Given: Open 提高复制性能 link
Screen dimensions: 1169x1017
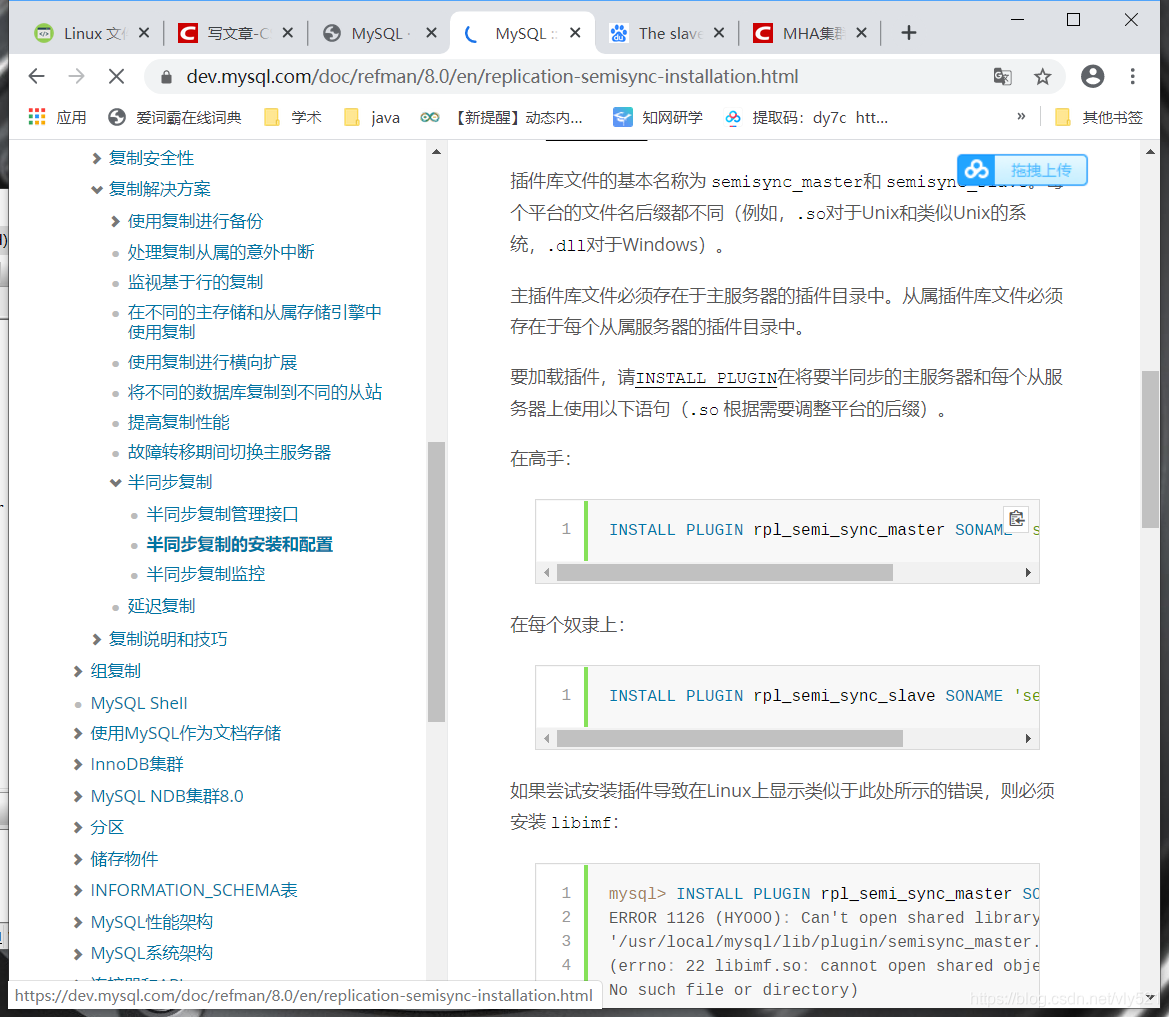Looking at the screenshot, I should pyautogui.click(x=178, y=422).
